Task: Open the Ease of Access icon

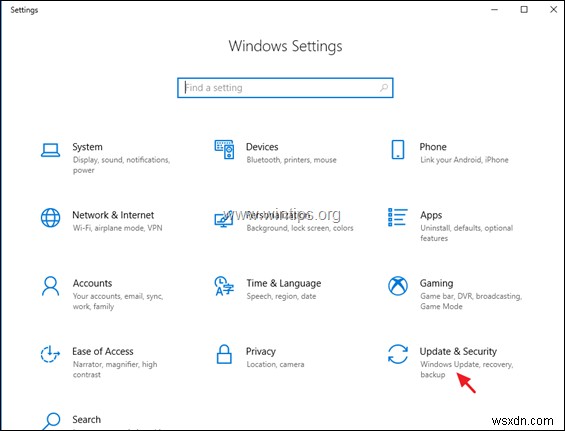Action: [x=50, y=354]
